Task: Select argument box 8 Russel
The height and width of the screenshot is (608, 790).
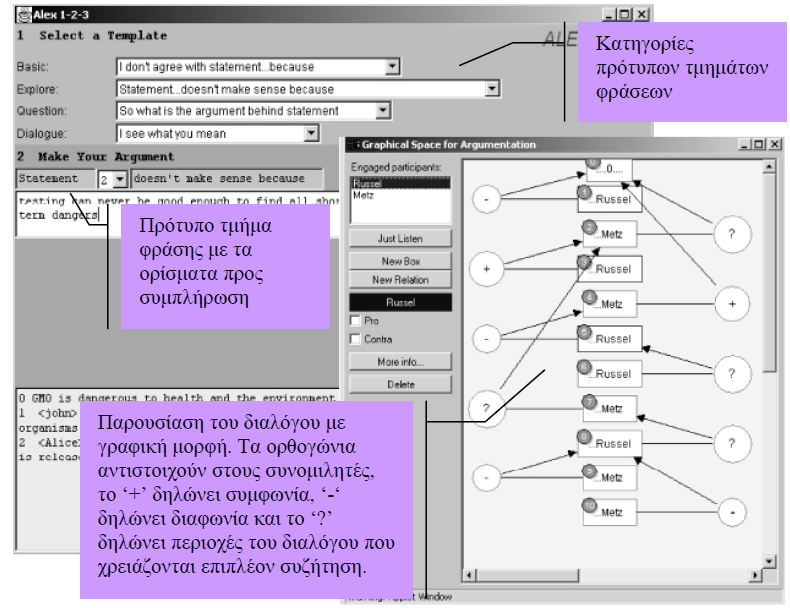Action: click(610, 443)
